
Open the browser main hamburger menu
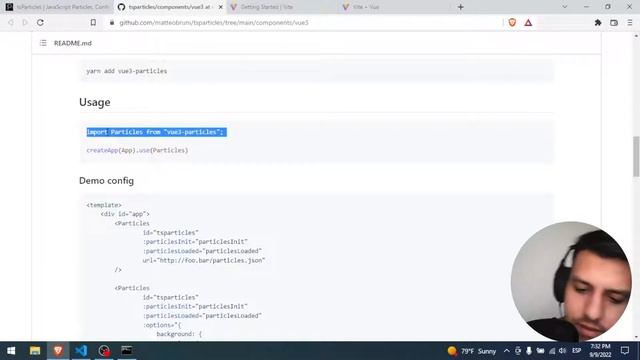pyautogui.click(x=630, y=23)
